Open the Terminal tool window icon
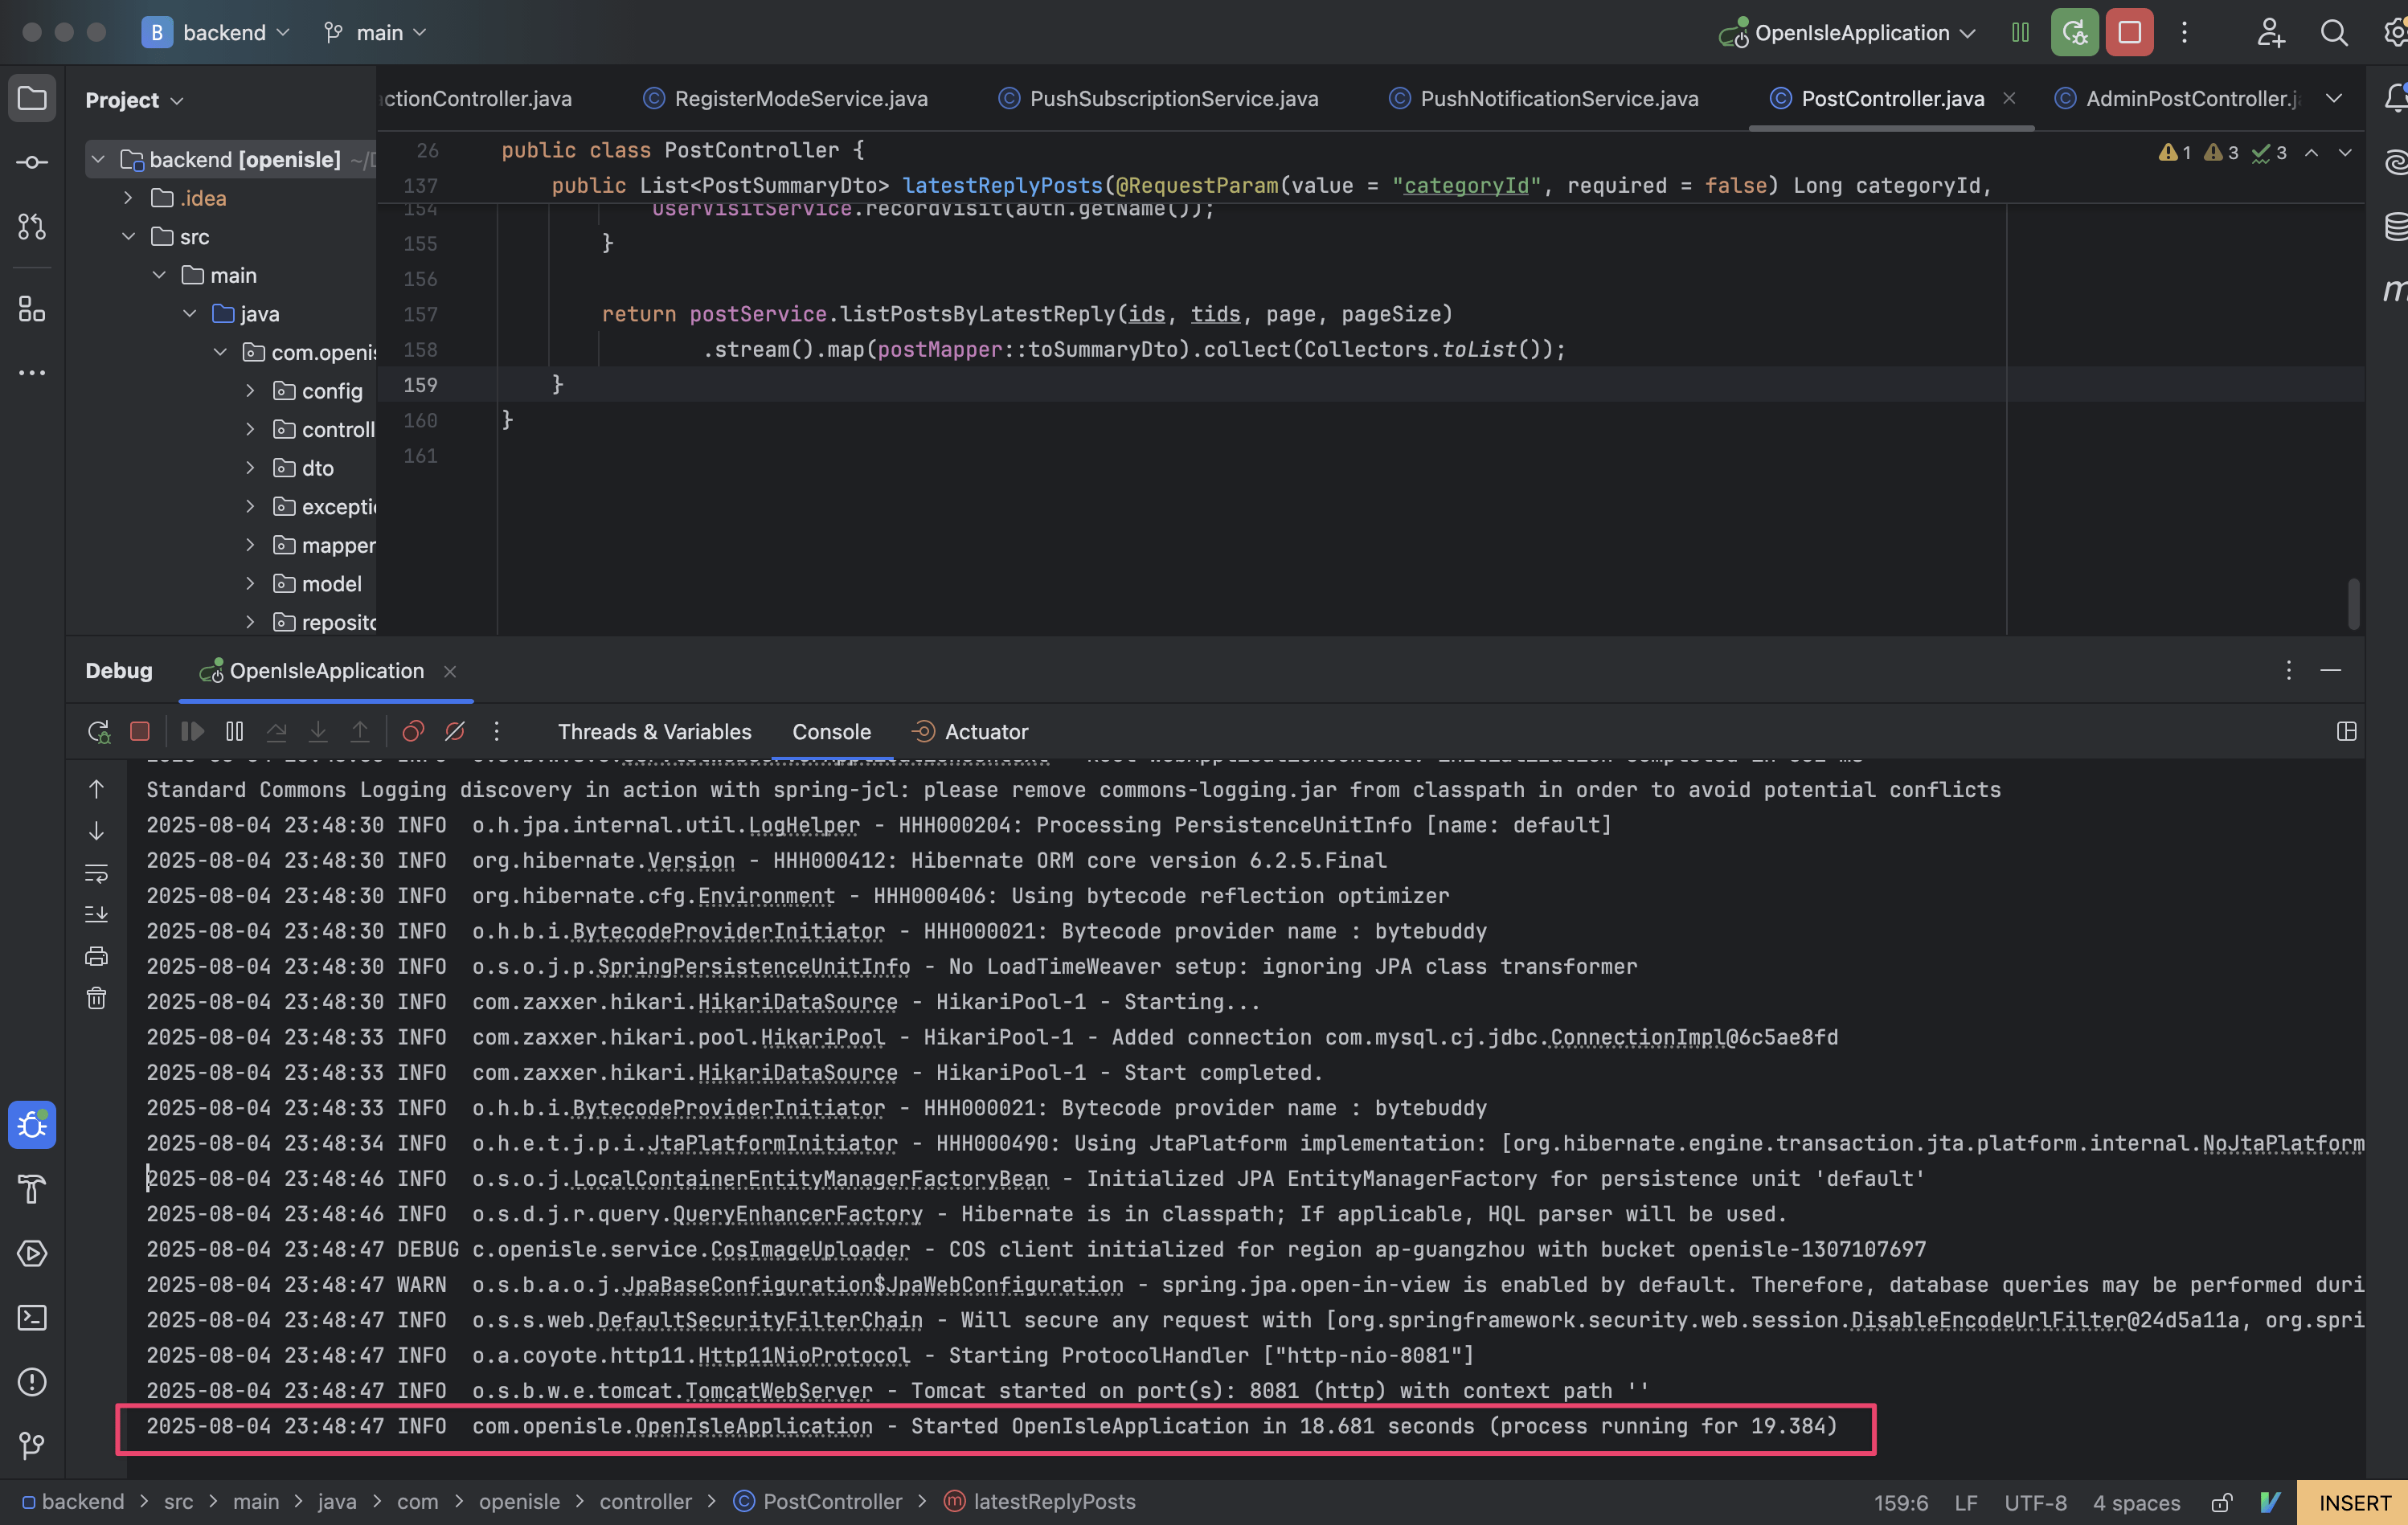The image size is (2408, 1525). click(x=32, y=1317)
